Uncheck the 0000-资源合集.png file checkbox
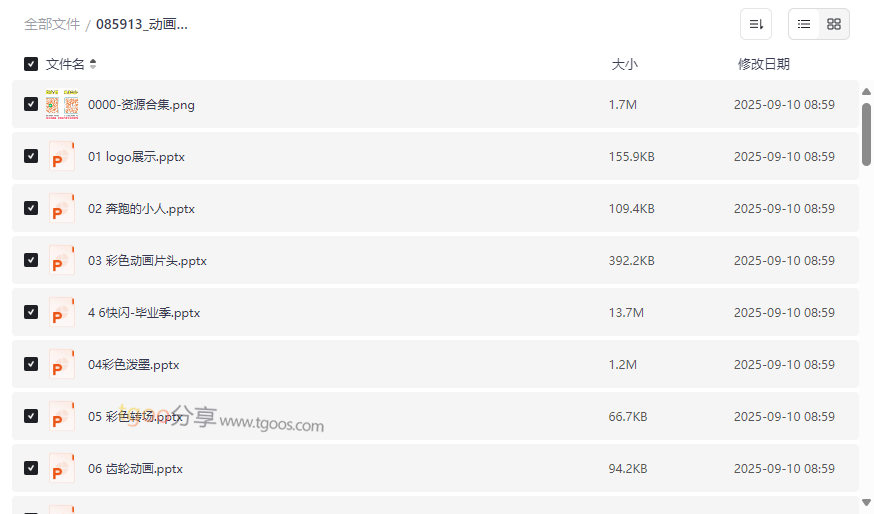Screen dimensions: 874x514 pyautogui.click(x=31, y=104)
